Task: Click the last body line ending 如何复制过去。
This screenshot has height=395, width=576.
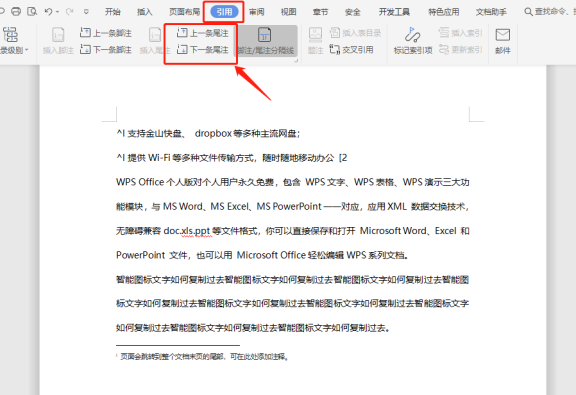Action: pyautogui.click(x=253, y=327)
